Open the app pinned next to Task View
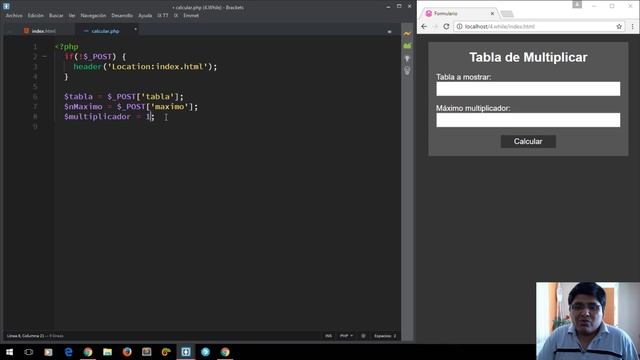 [48, 352]
